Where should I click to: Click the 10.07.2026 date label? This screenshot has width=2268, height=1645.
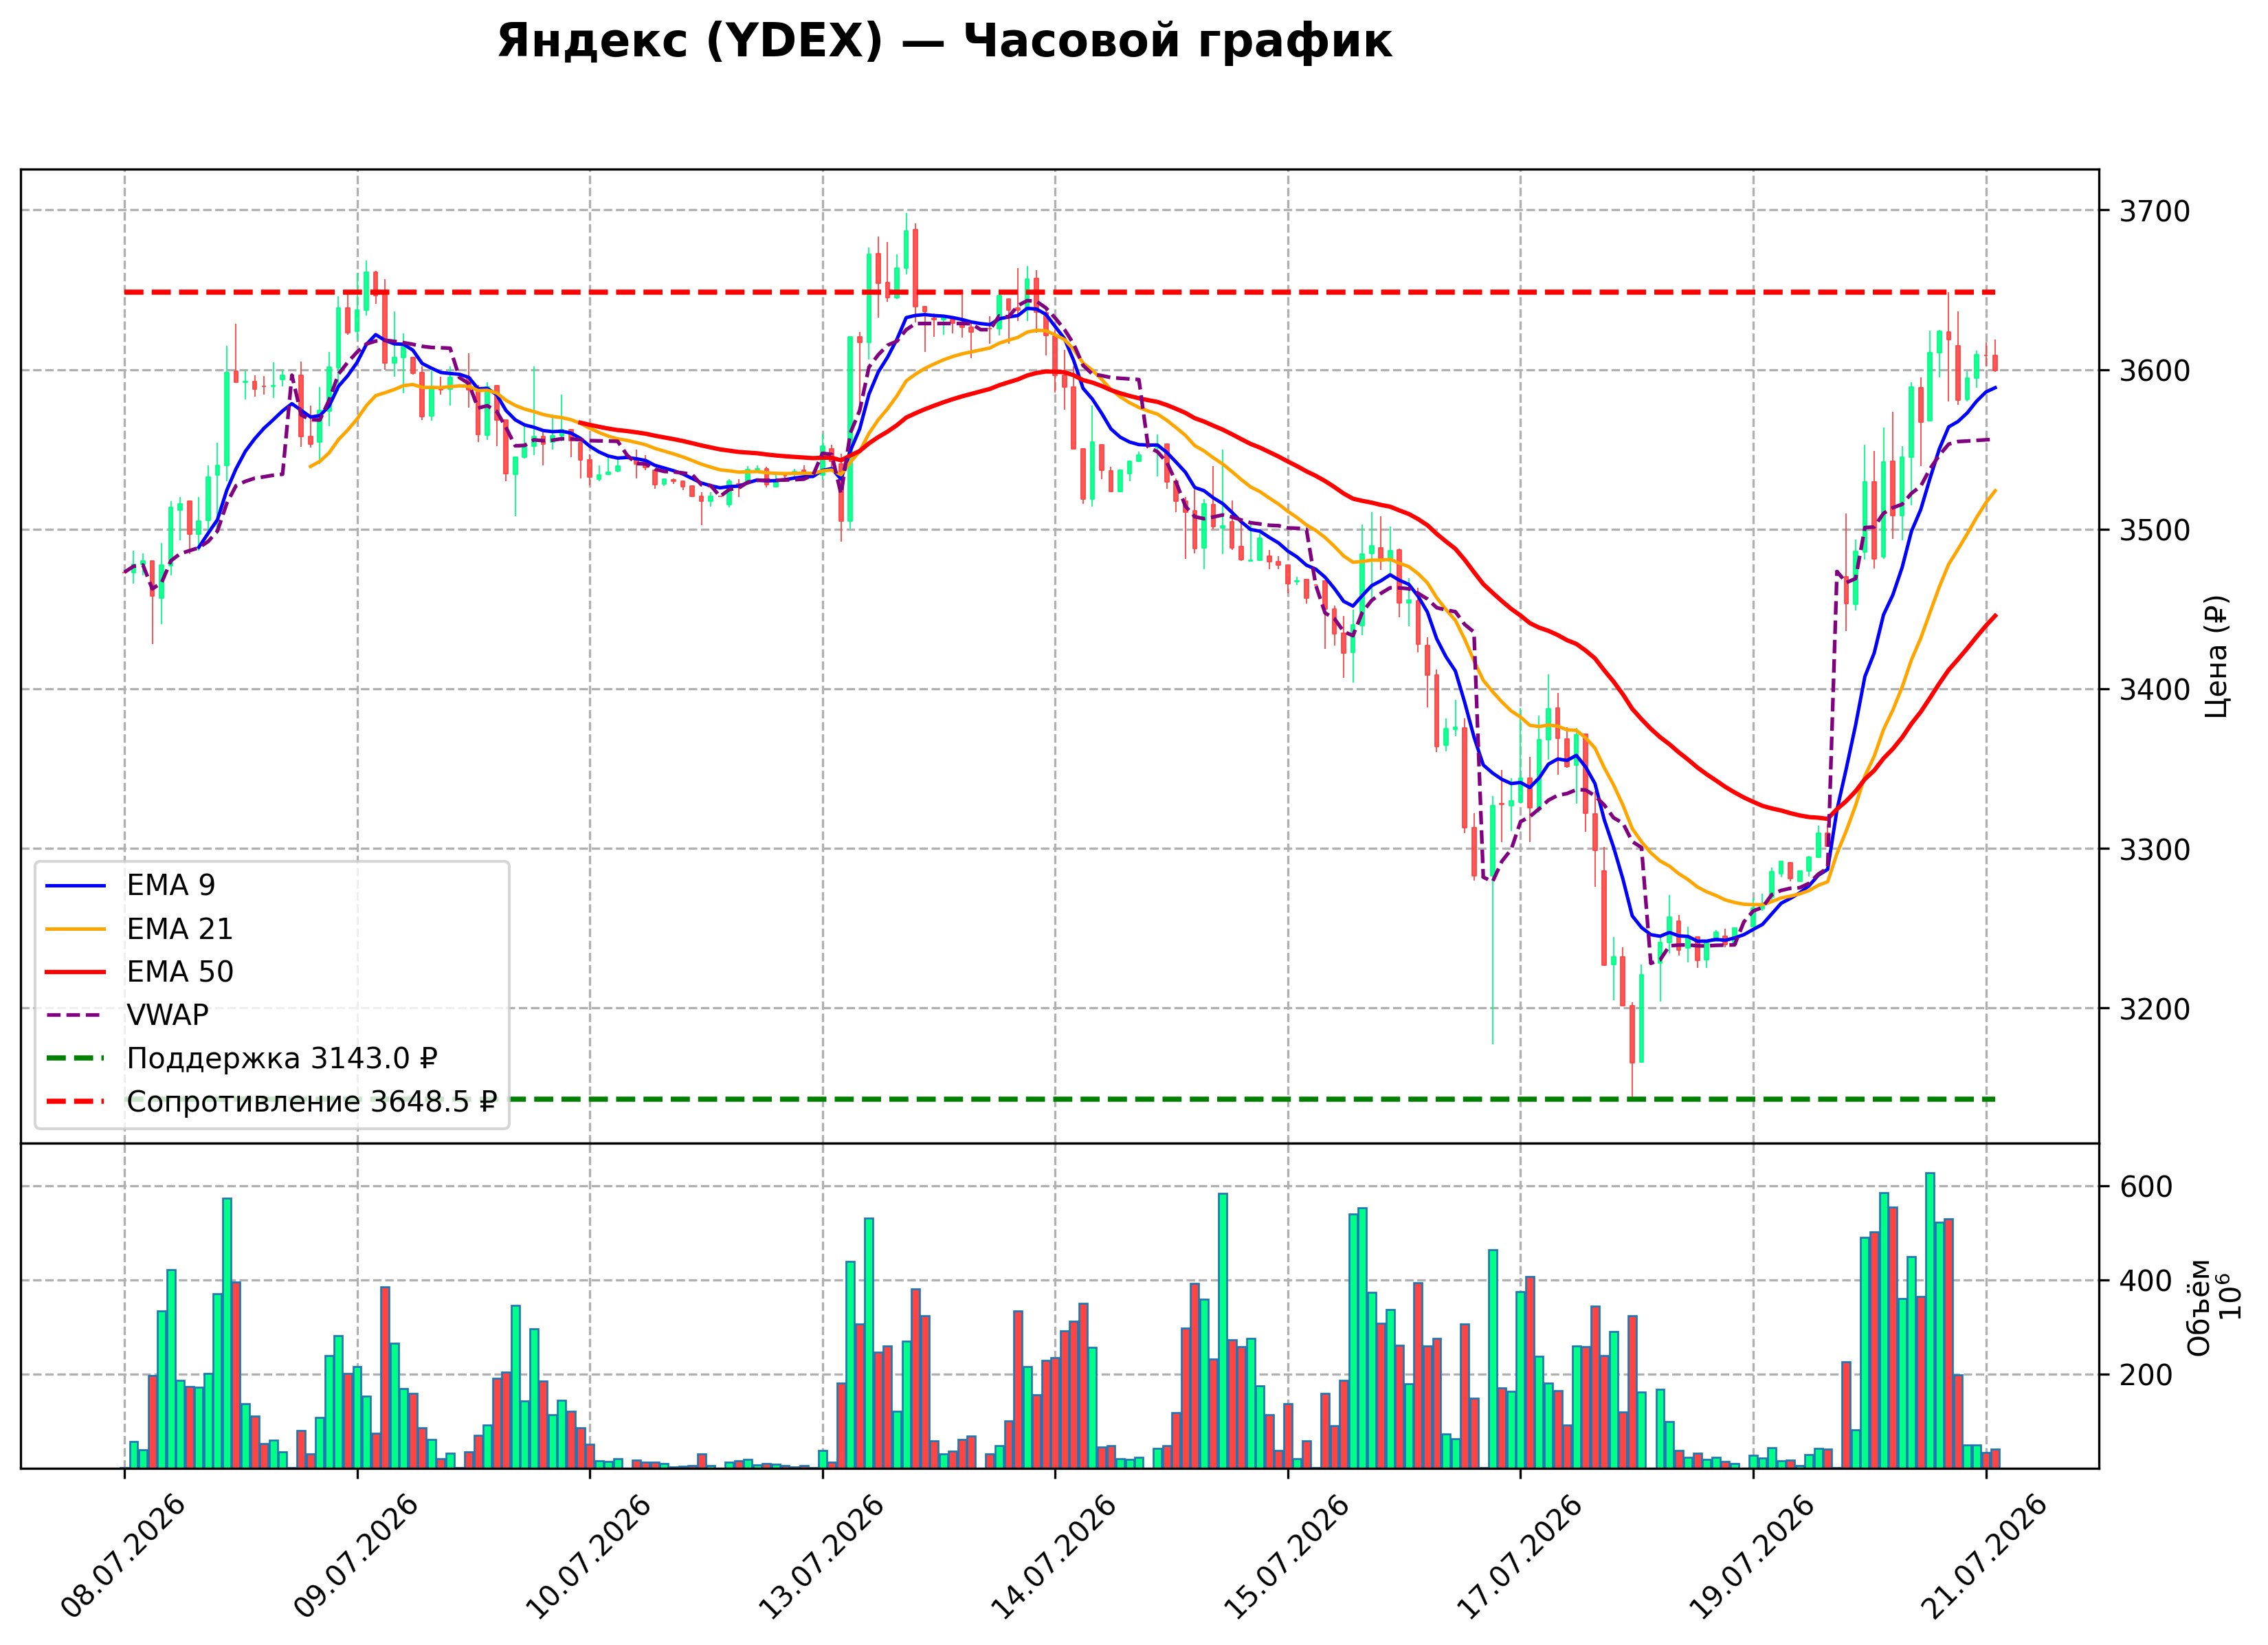(589, 1556)
